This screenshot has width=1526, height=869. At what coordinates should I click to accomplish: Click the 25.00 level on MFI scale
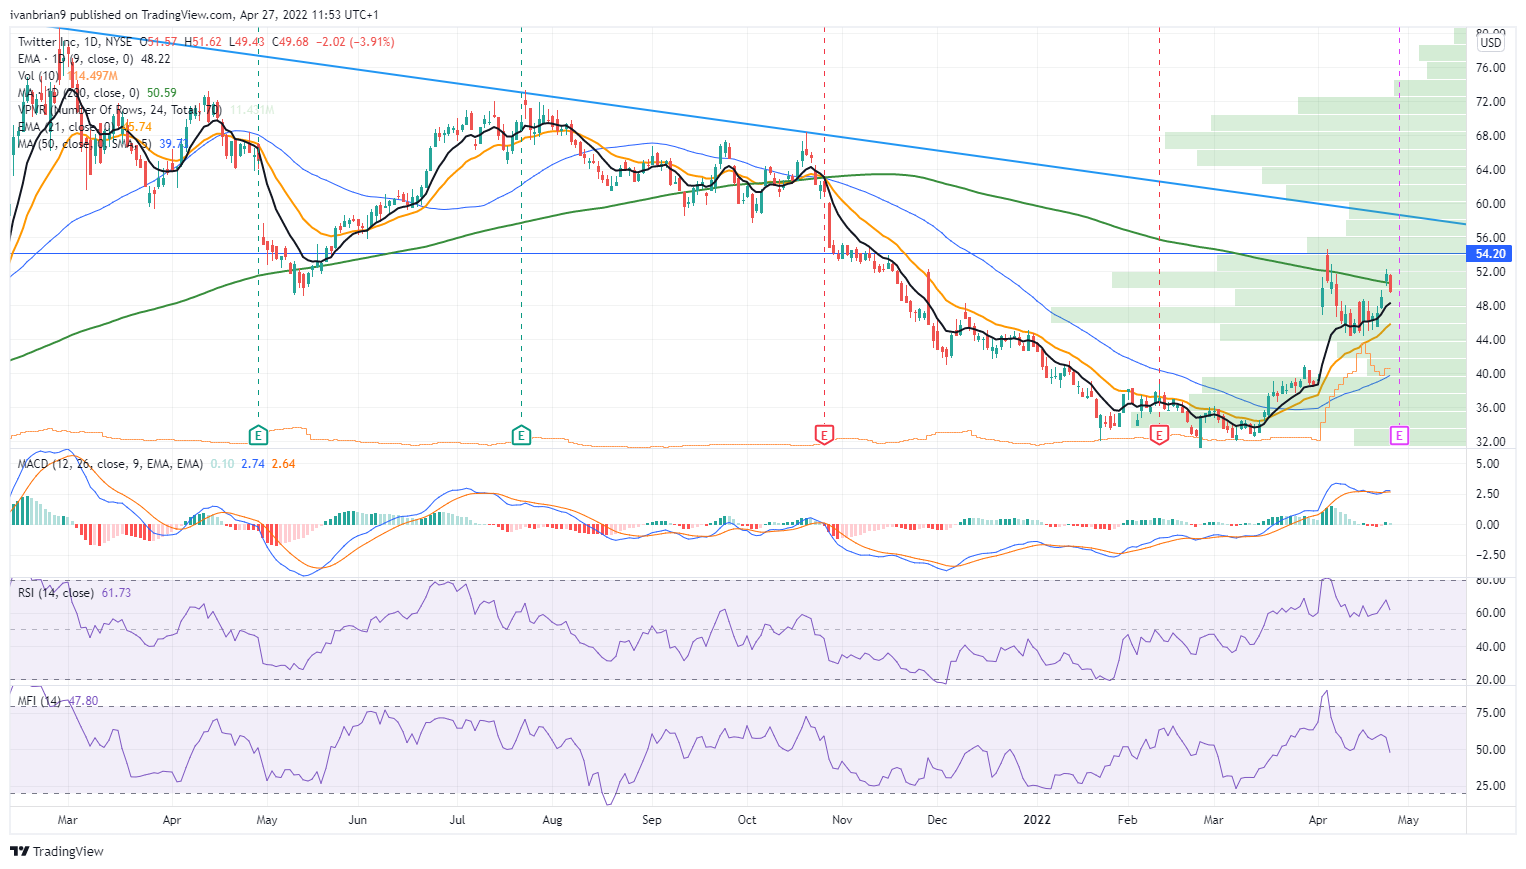point(1489,786)
